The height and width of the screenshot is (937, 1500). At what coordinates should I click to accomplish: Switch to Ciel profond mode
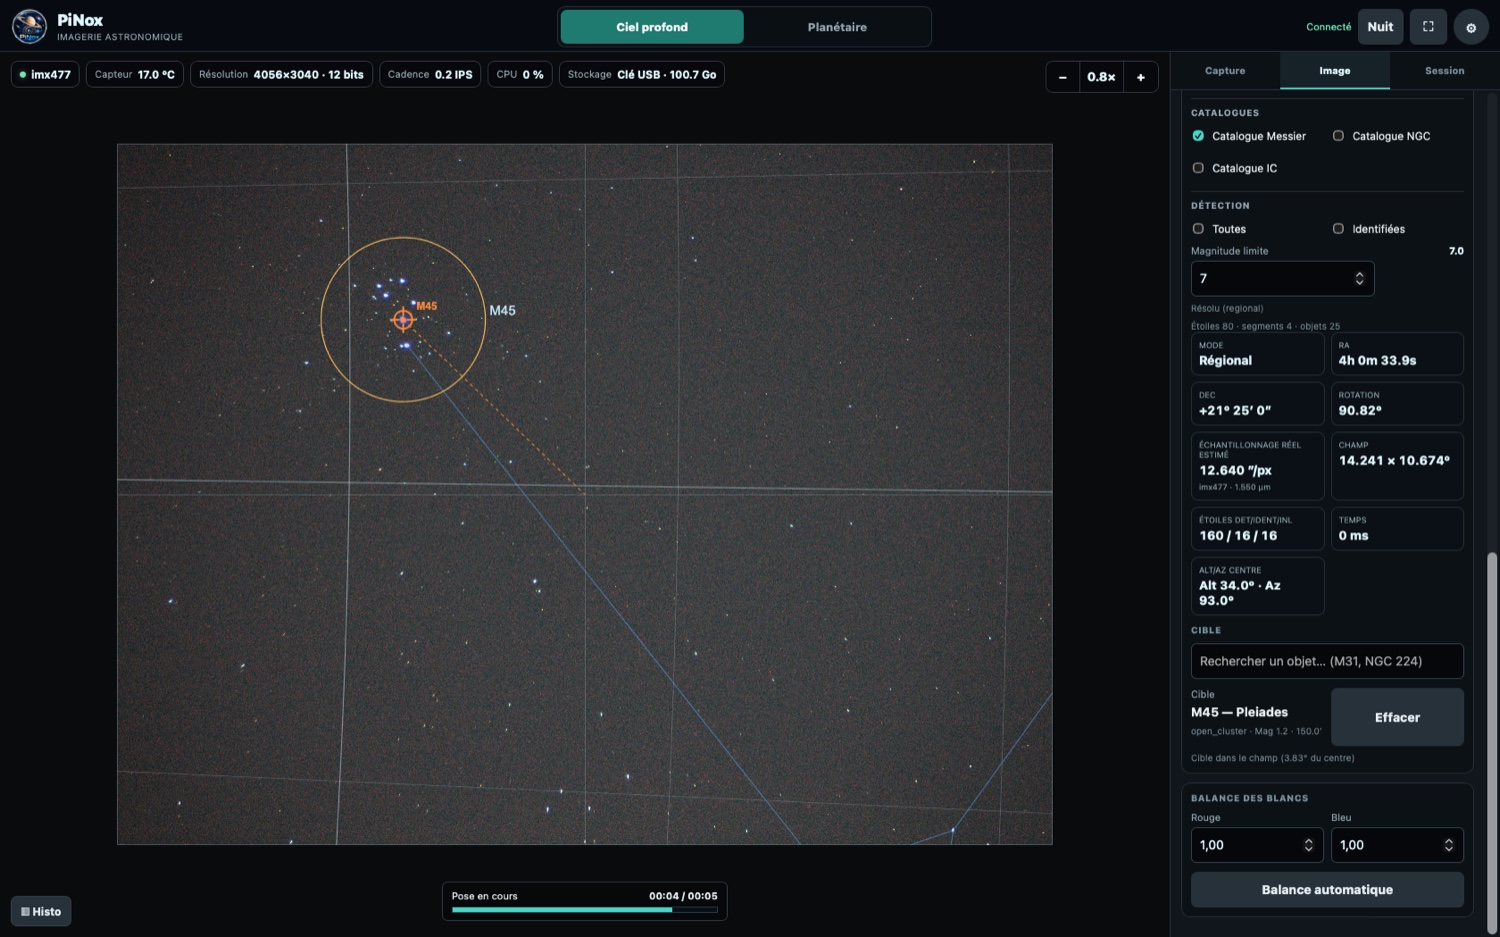652,27
